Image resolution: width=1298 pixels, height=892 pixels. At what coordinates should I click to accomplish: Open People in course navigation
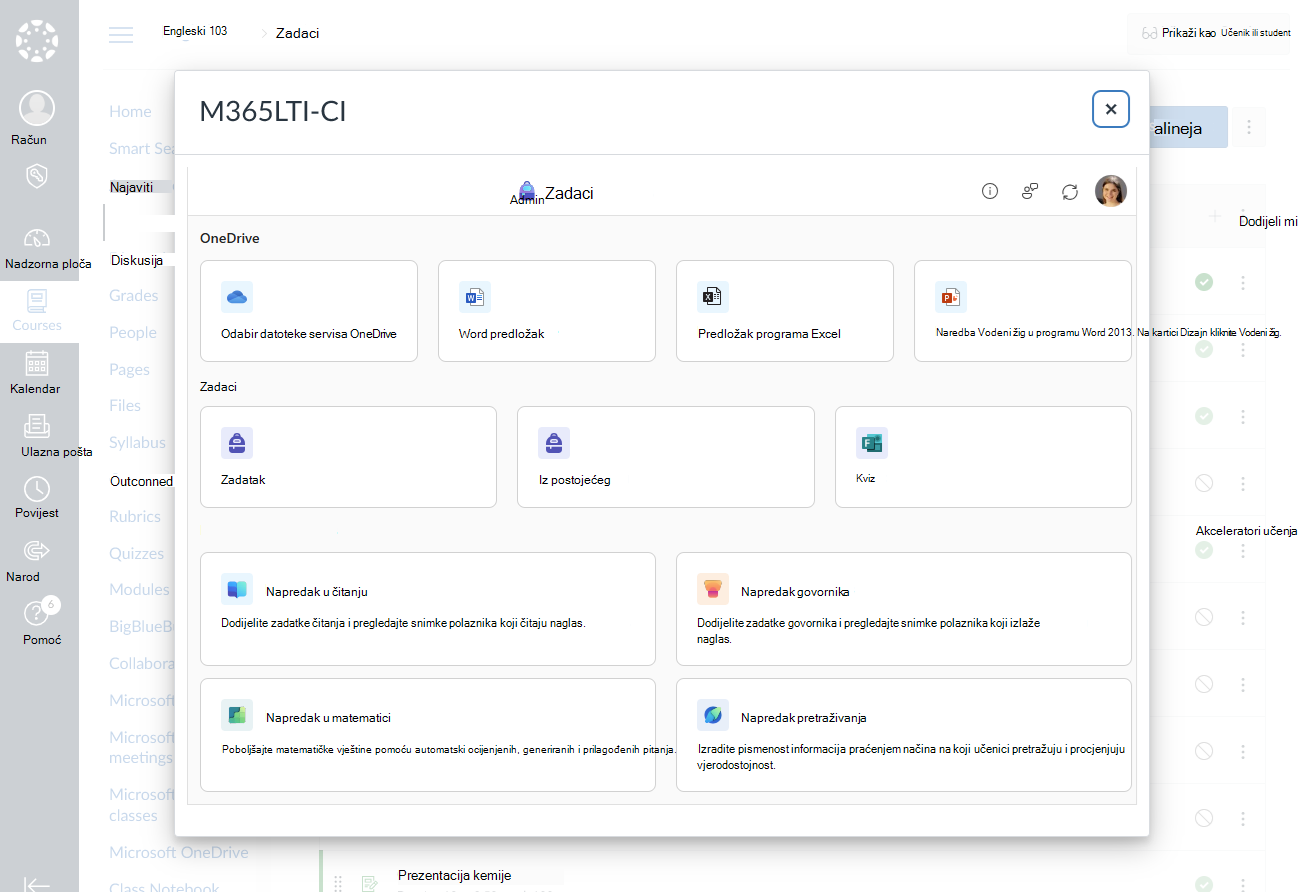click(133, 333)
